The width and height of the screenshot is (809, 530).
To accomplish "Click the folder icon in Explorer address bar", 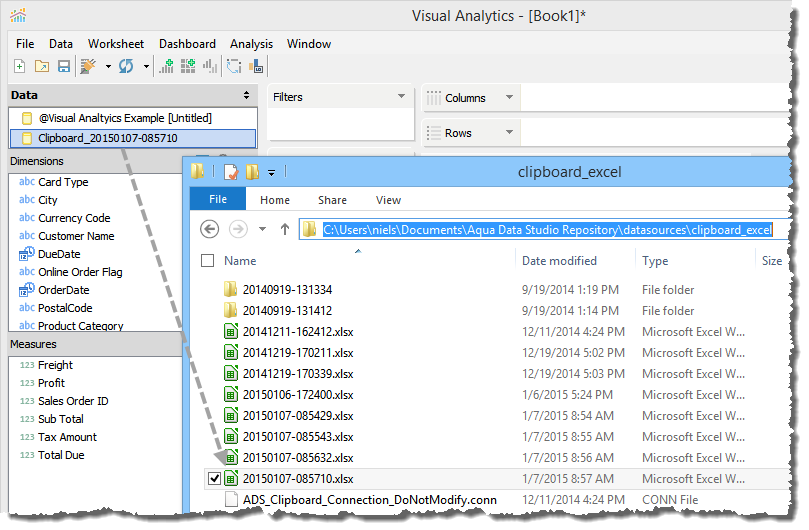I will point(310,229).
